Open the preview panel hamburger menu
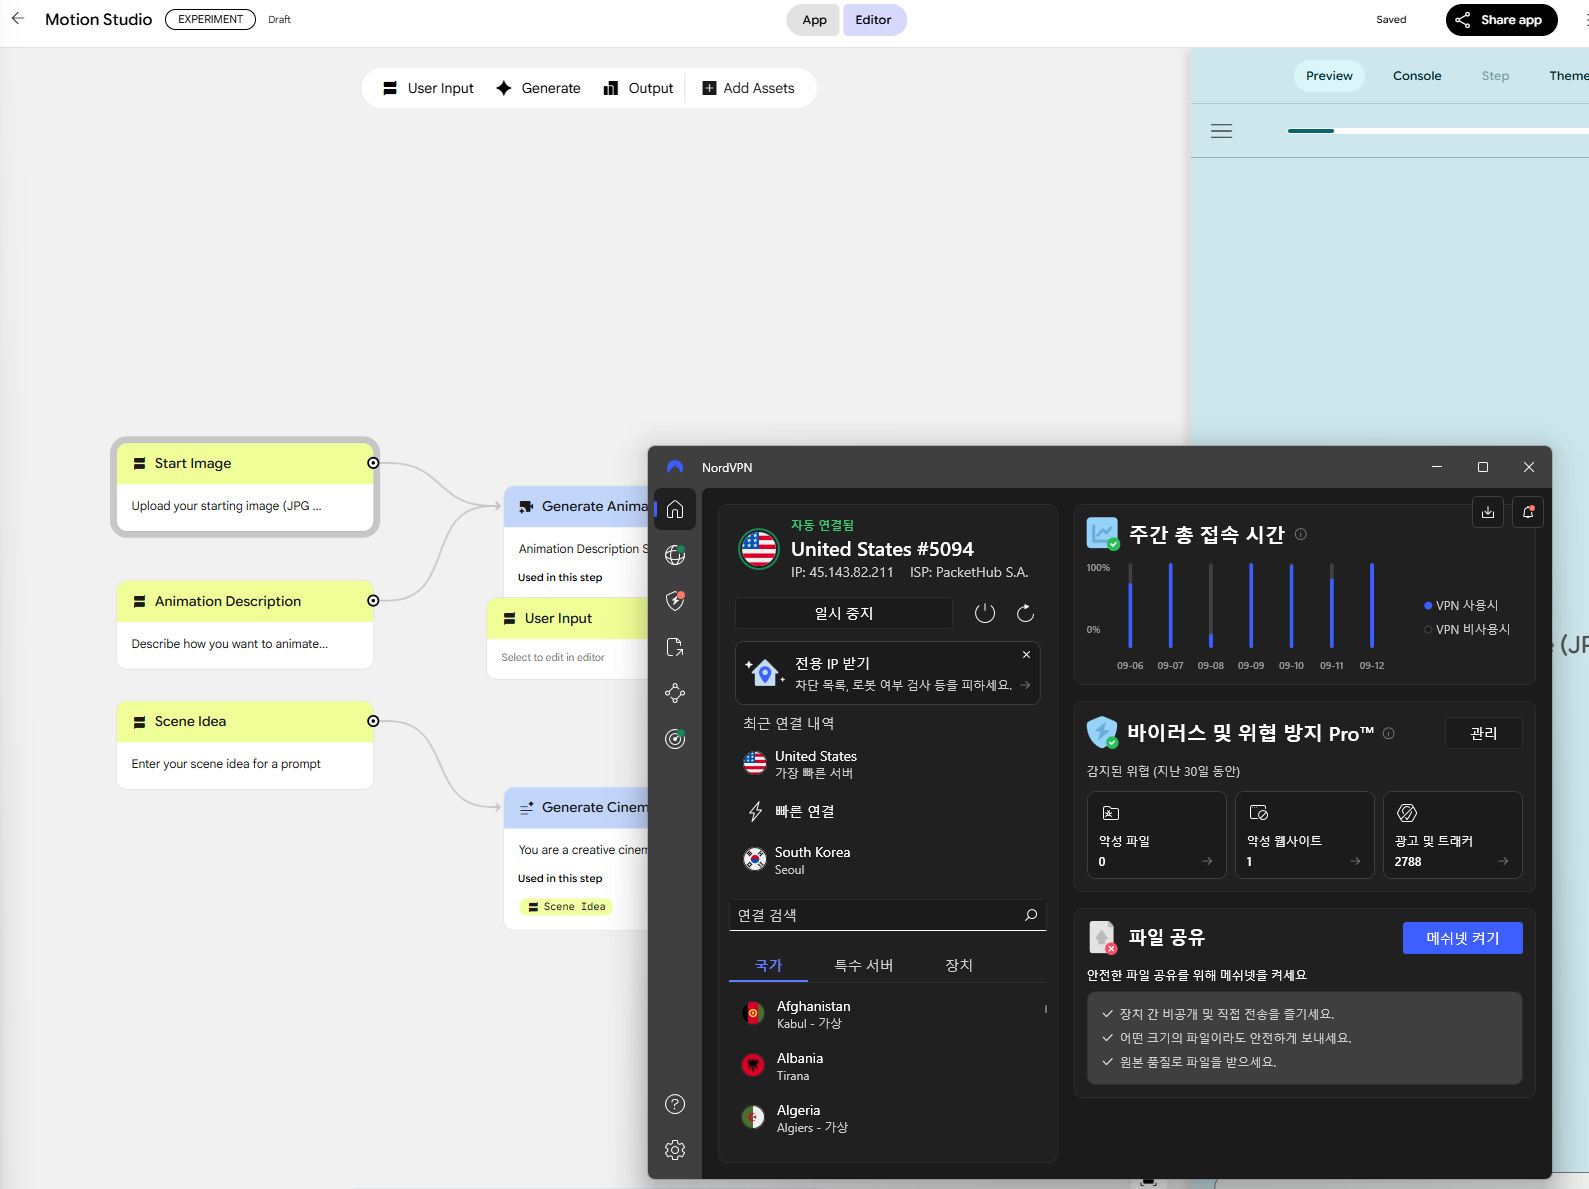This screenshot has height=1189, width=1589. [1221, 131]
